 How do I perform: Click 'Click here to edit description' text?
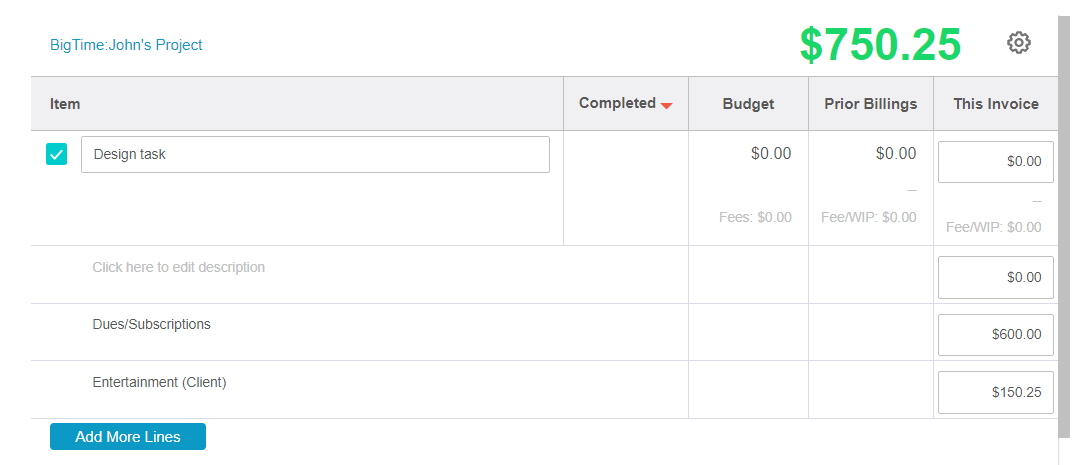pyautogui.click(x=179, y=268)
